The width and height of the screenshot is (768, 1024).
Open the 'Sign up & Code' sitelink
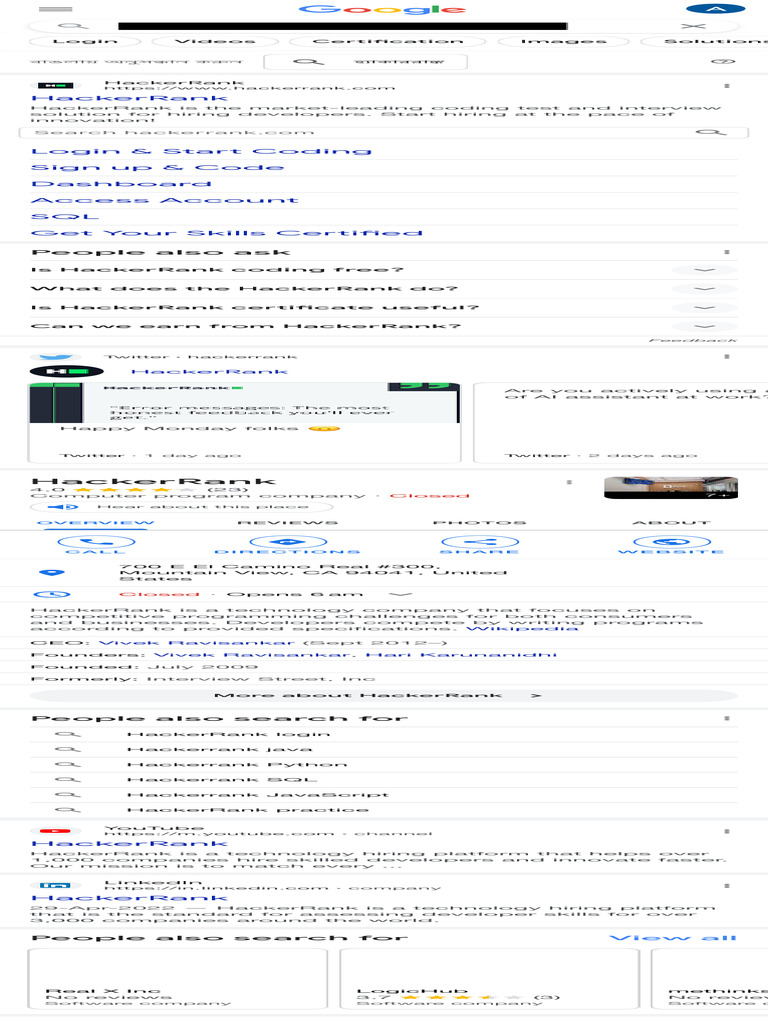click(157, 167)
